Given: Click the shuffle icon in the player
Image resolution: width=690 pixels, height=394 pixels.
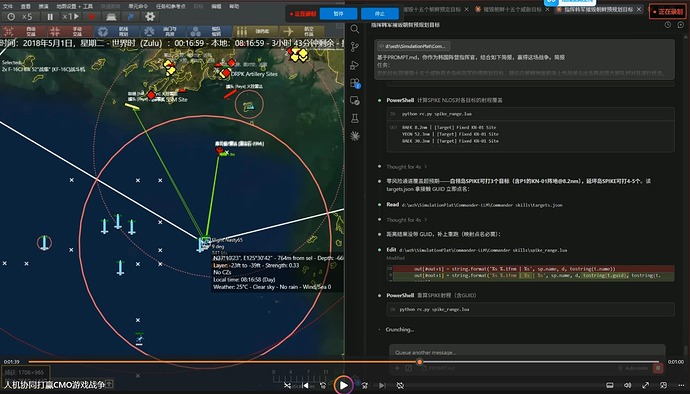Looking at the screenshot, I should (x=287, y=385).
